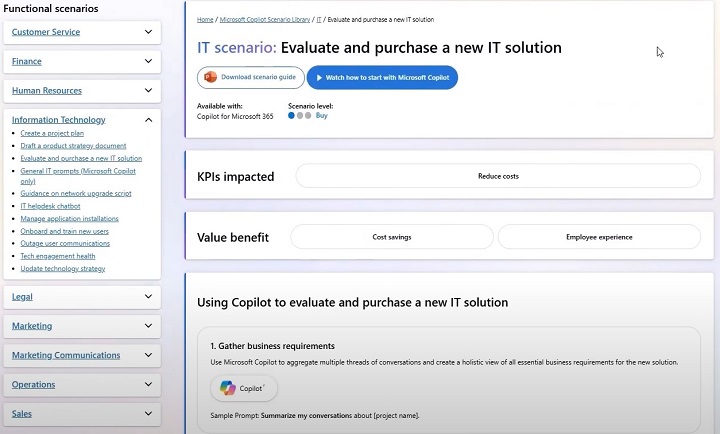This screenshot has height=434, width=720.
Task: Expand the Marketing Communications section
Action: (148, 355)
